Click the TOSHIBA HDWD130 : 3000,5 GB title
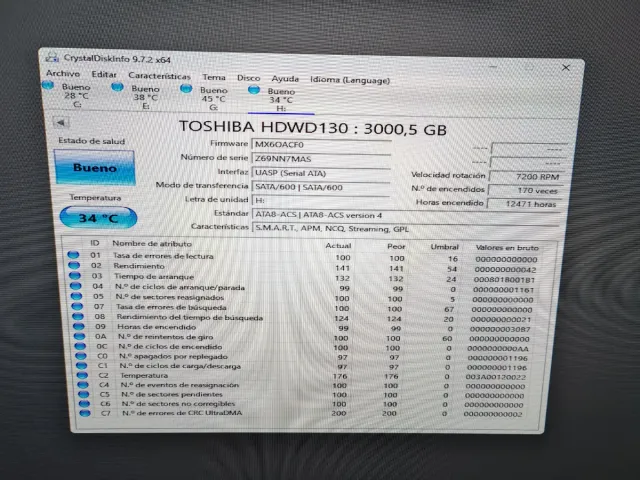 coord(313,128)
